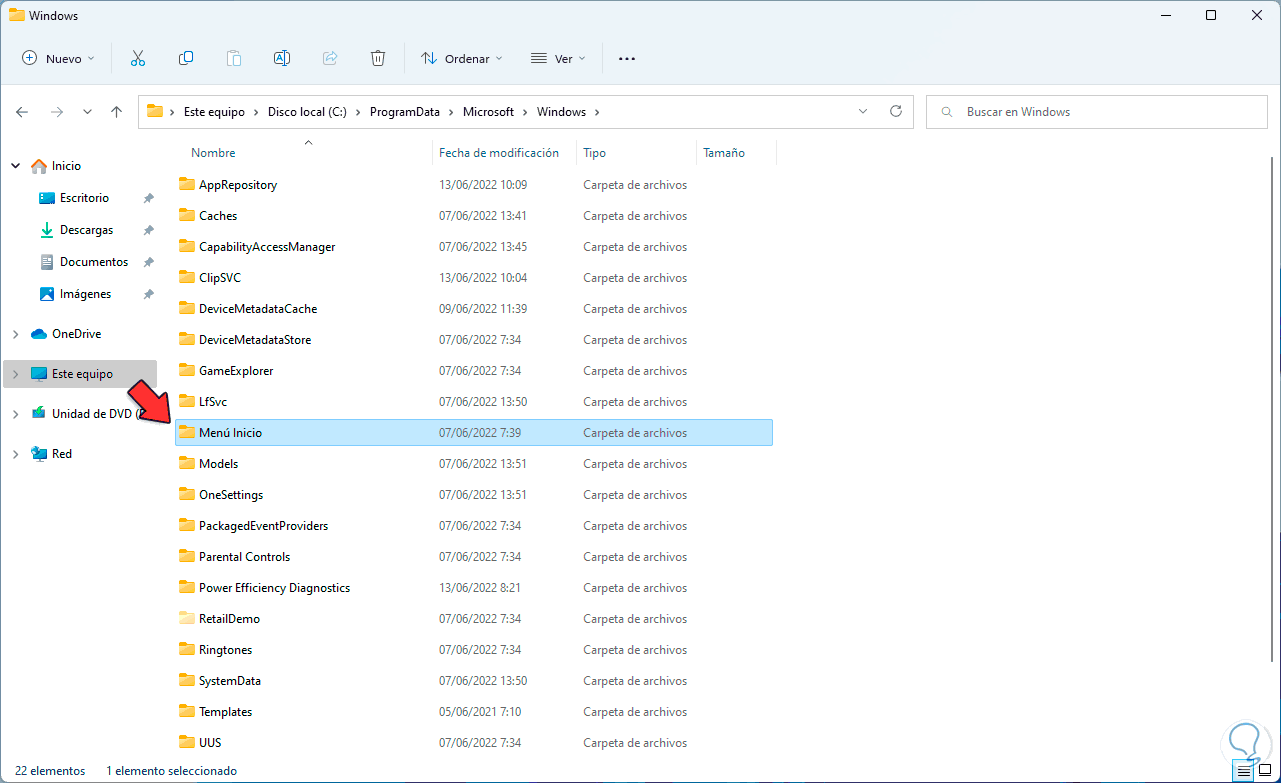
Task: Click the Copy icon in toolbar
Action: coord(186,58)
